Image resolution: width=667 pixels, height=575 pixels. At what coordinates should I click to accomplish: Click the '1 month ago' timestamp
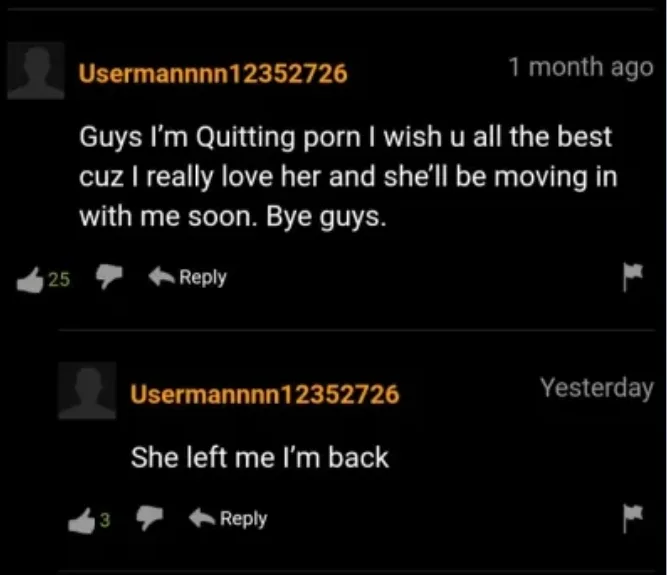pyautogui.click(x=581, y=68)
